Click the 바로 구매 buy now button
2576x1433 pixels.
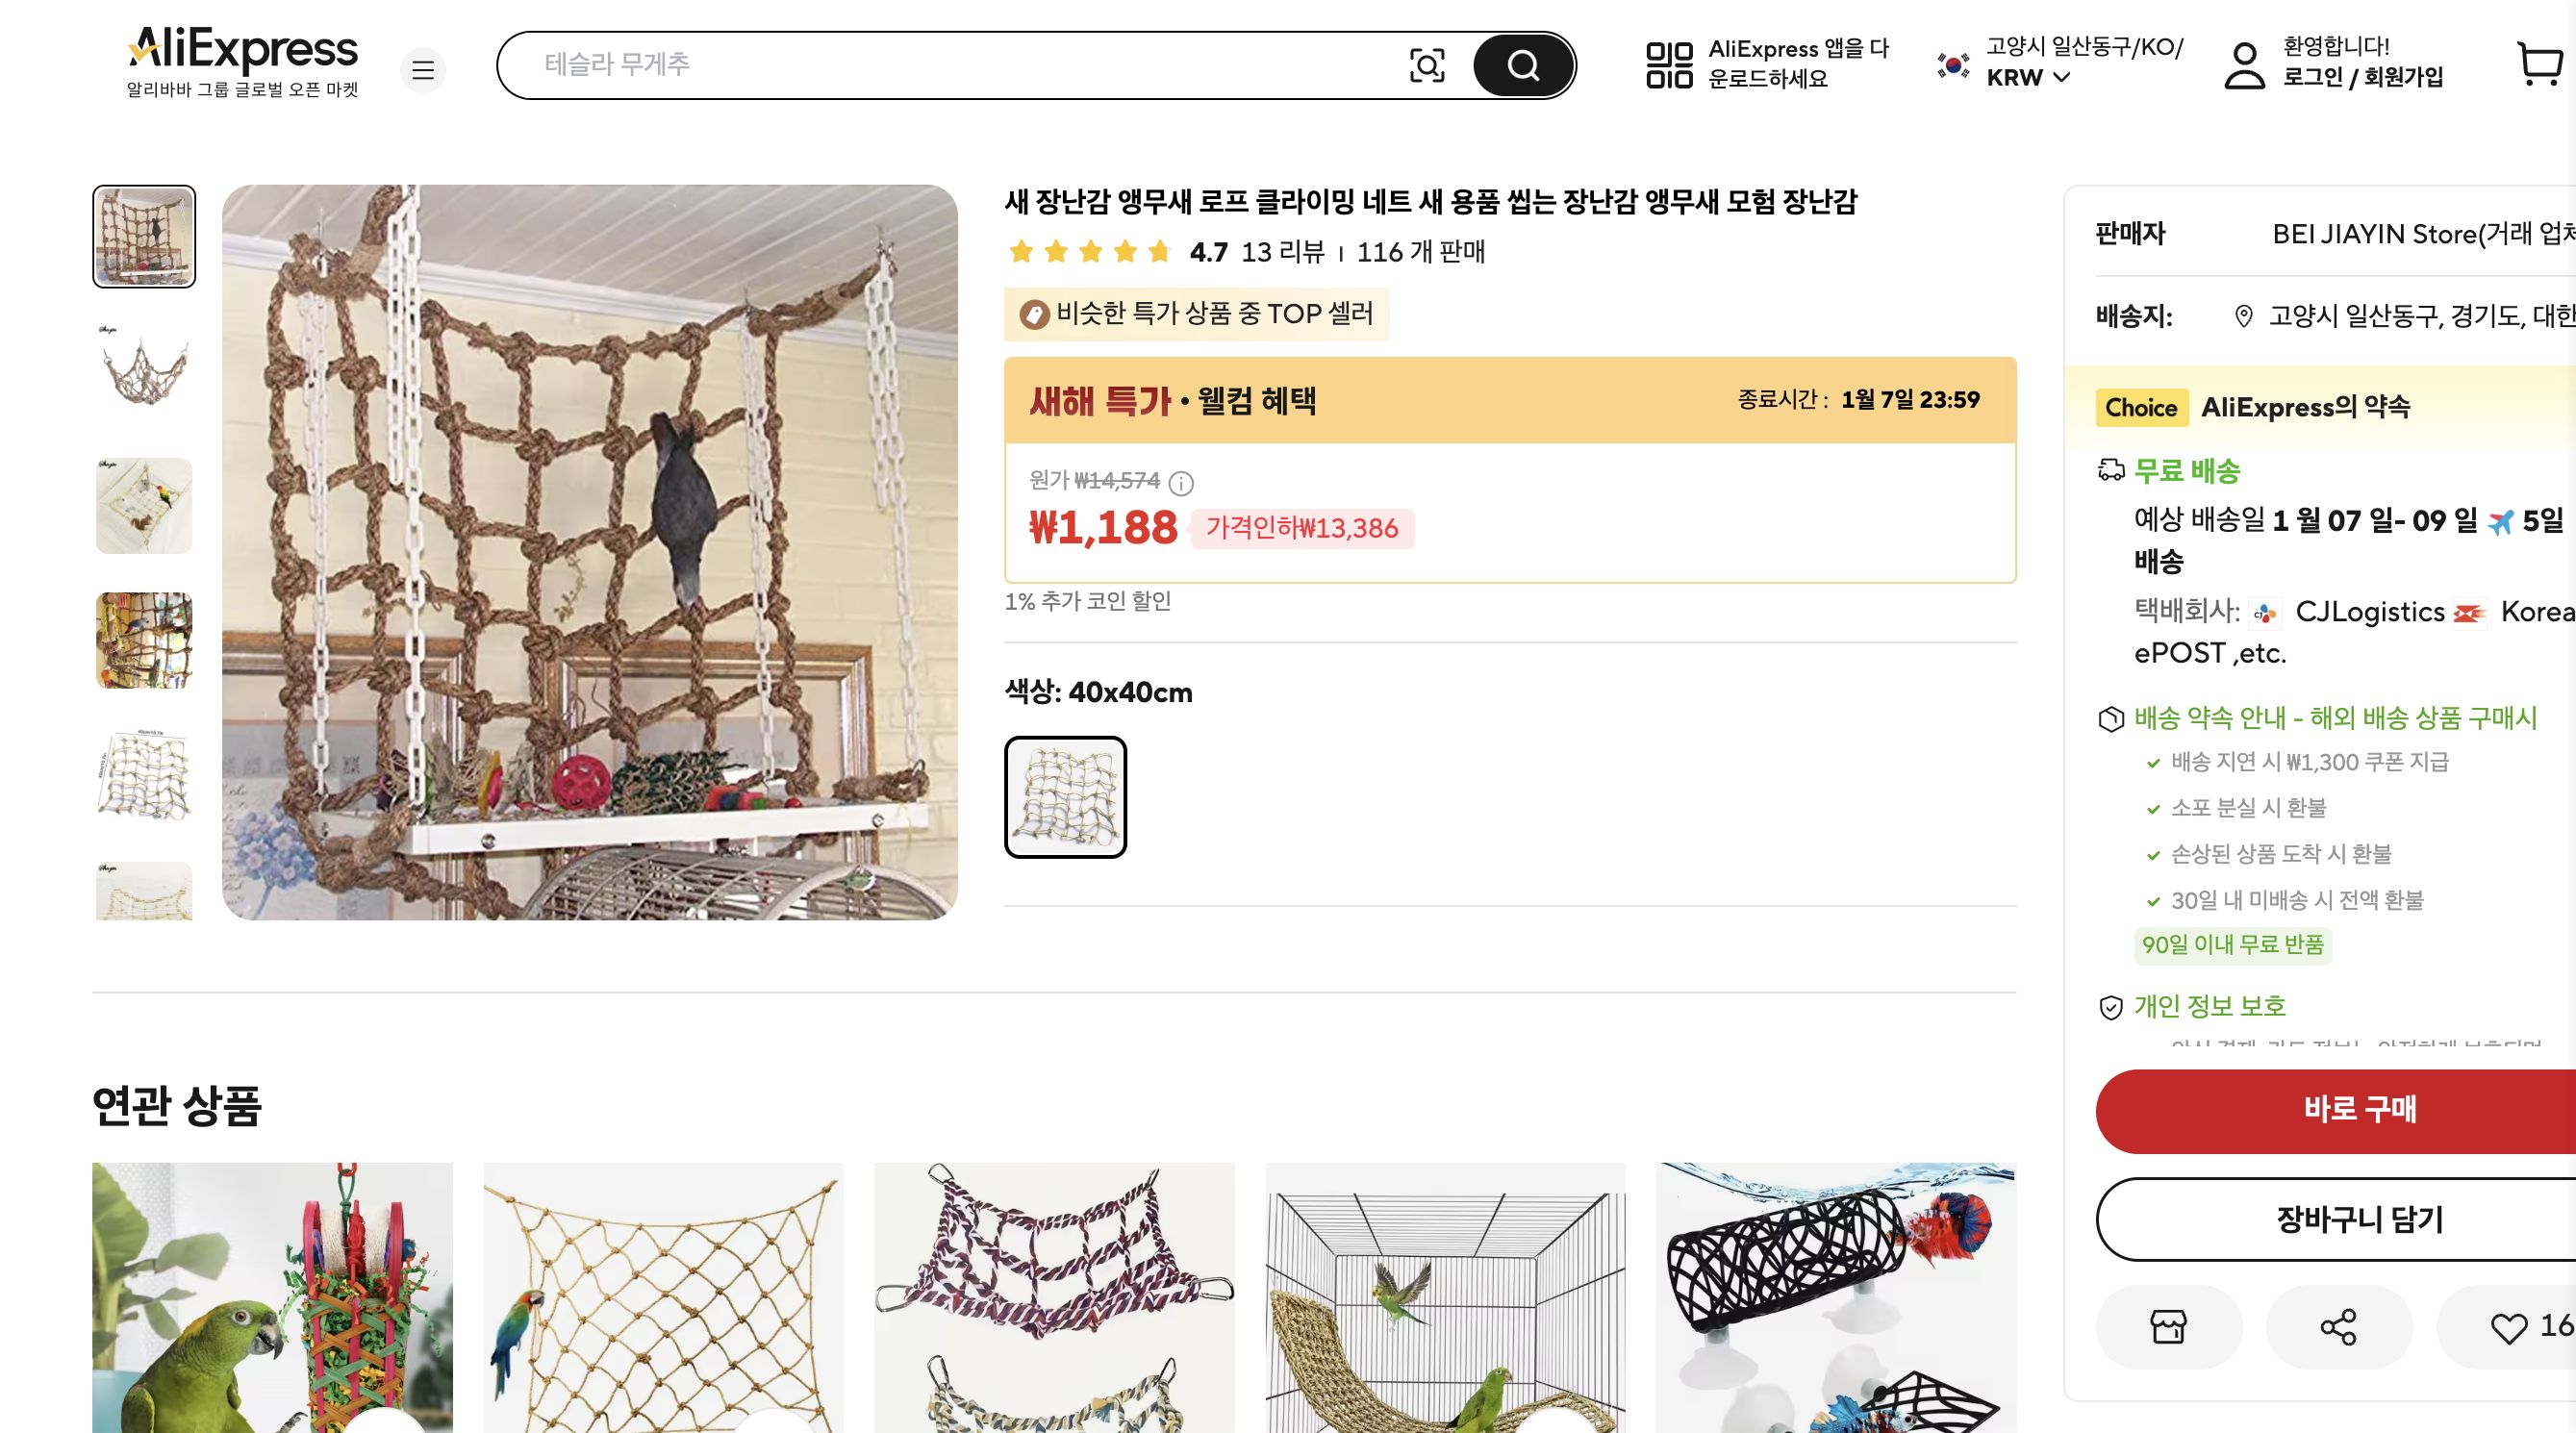click(2358, 1110)
